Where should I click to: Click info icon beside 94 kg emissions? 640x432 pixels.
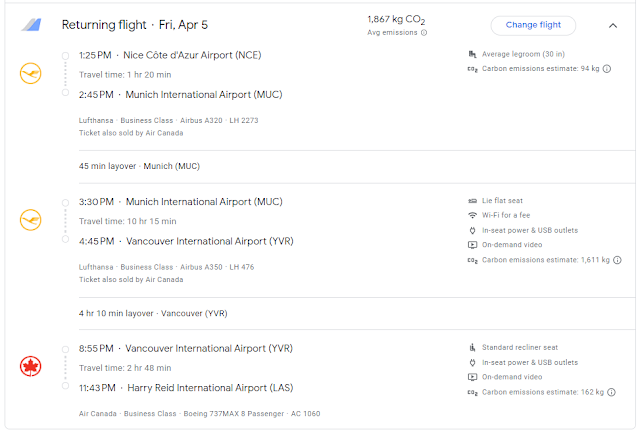click(607, 69)
